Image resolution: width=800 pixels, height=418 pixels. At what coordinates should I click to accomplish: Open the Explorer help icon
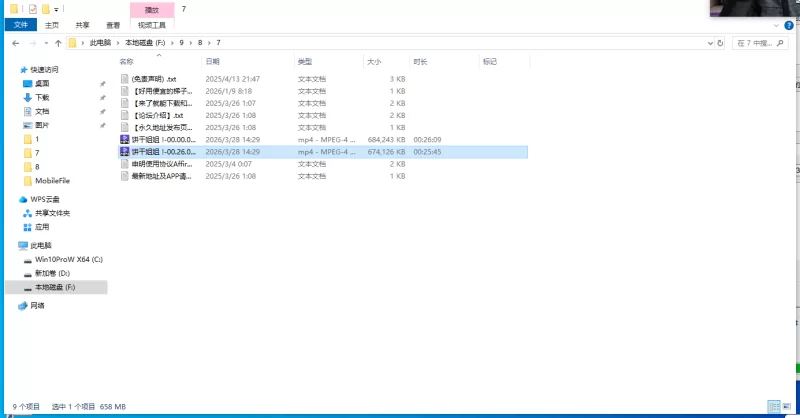pos(789,25)
